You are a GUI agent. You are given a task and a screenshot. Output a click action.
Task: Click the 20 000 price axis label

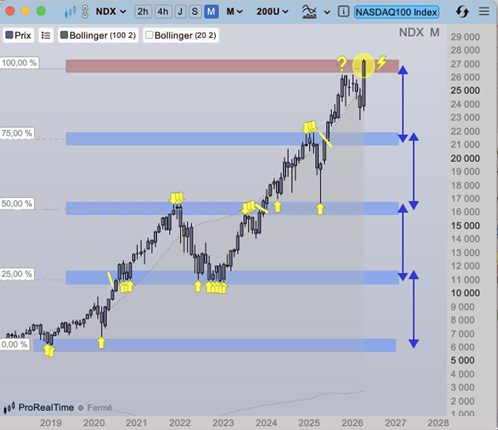click(465, 158)
